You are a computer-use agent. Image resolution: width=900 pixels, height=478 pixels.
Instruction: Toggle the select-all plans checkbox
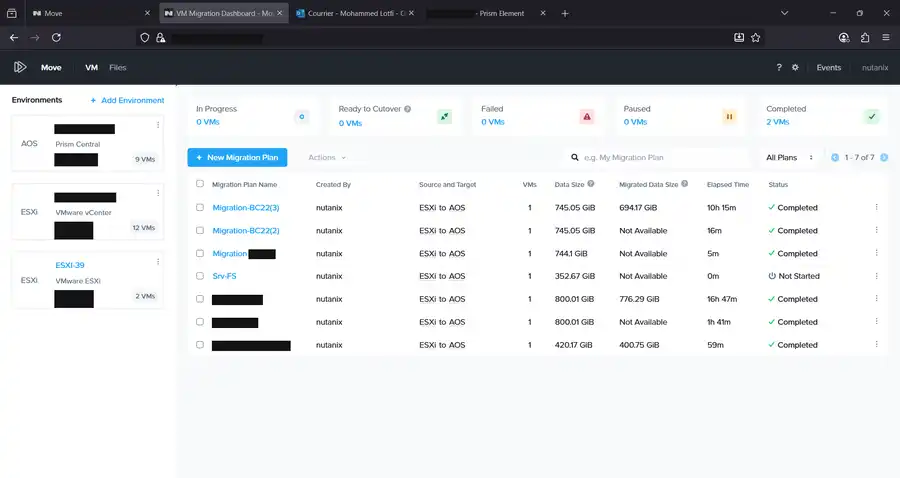[x=200, y=184]
